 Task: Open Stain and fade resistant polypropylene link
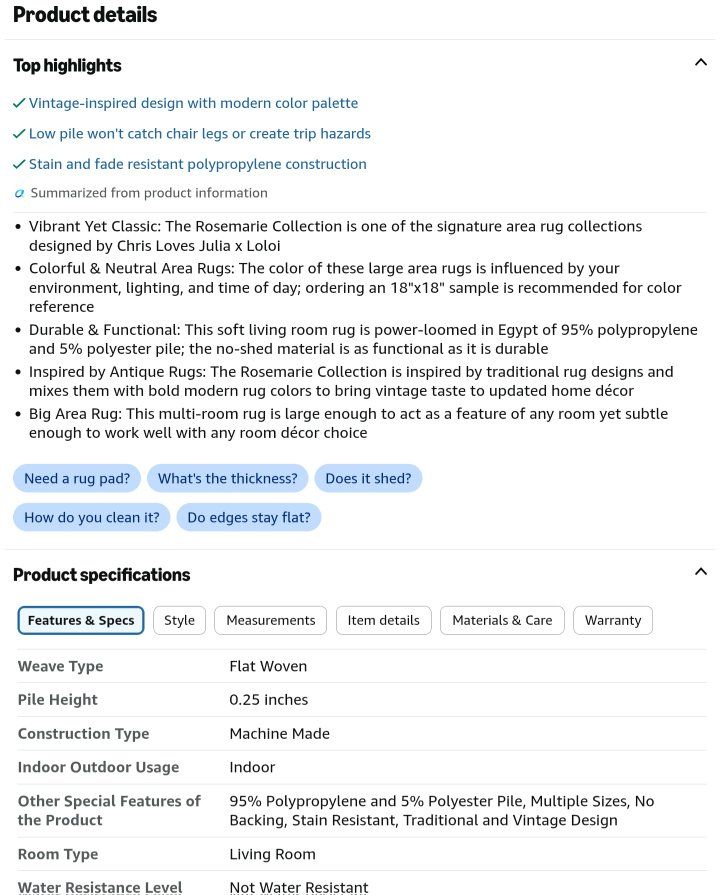tap(198, 164)
